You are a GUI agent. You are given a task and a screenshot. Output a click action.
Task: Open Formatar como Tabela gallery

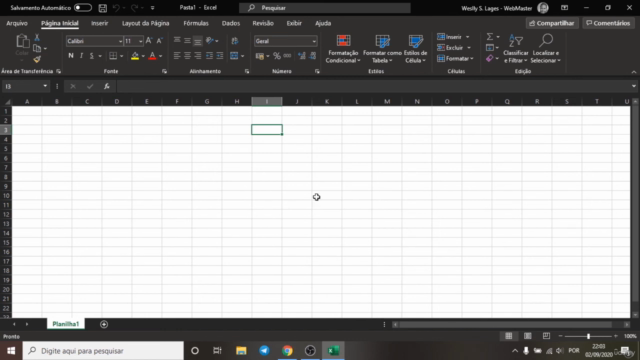click(382, 49)
